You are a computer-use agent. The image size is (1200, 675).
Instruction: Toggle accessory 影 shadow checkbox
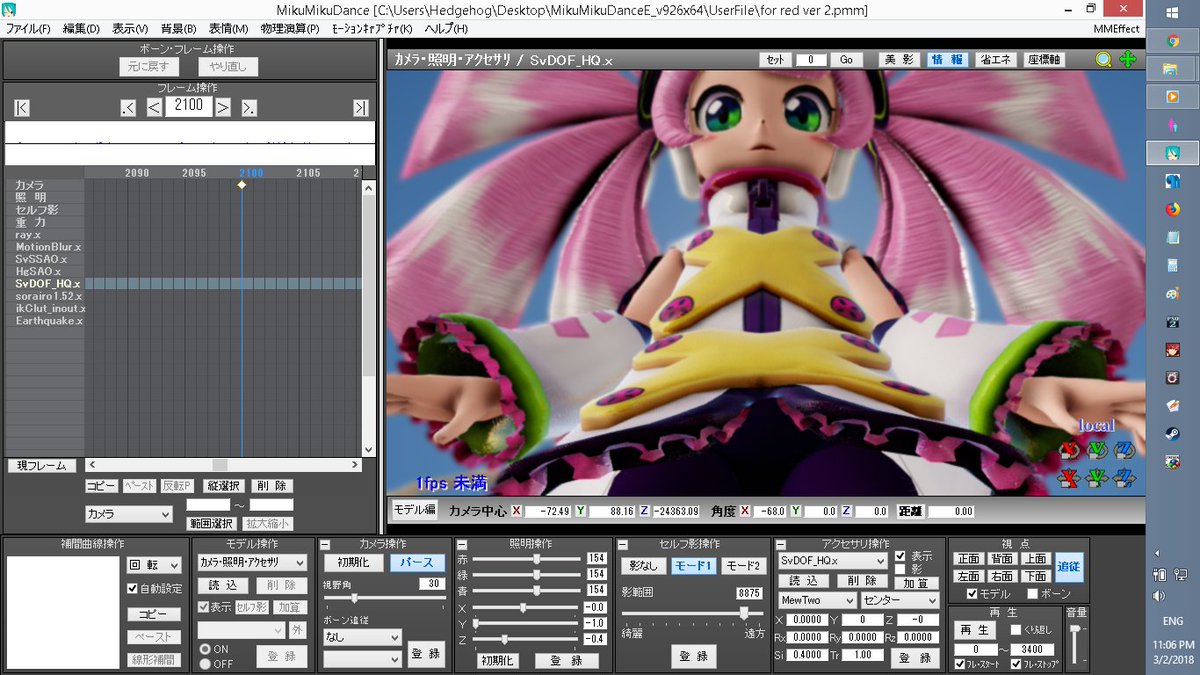(x=901, y=569)
